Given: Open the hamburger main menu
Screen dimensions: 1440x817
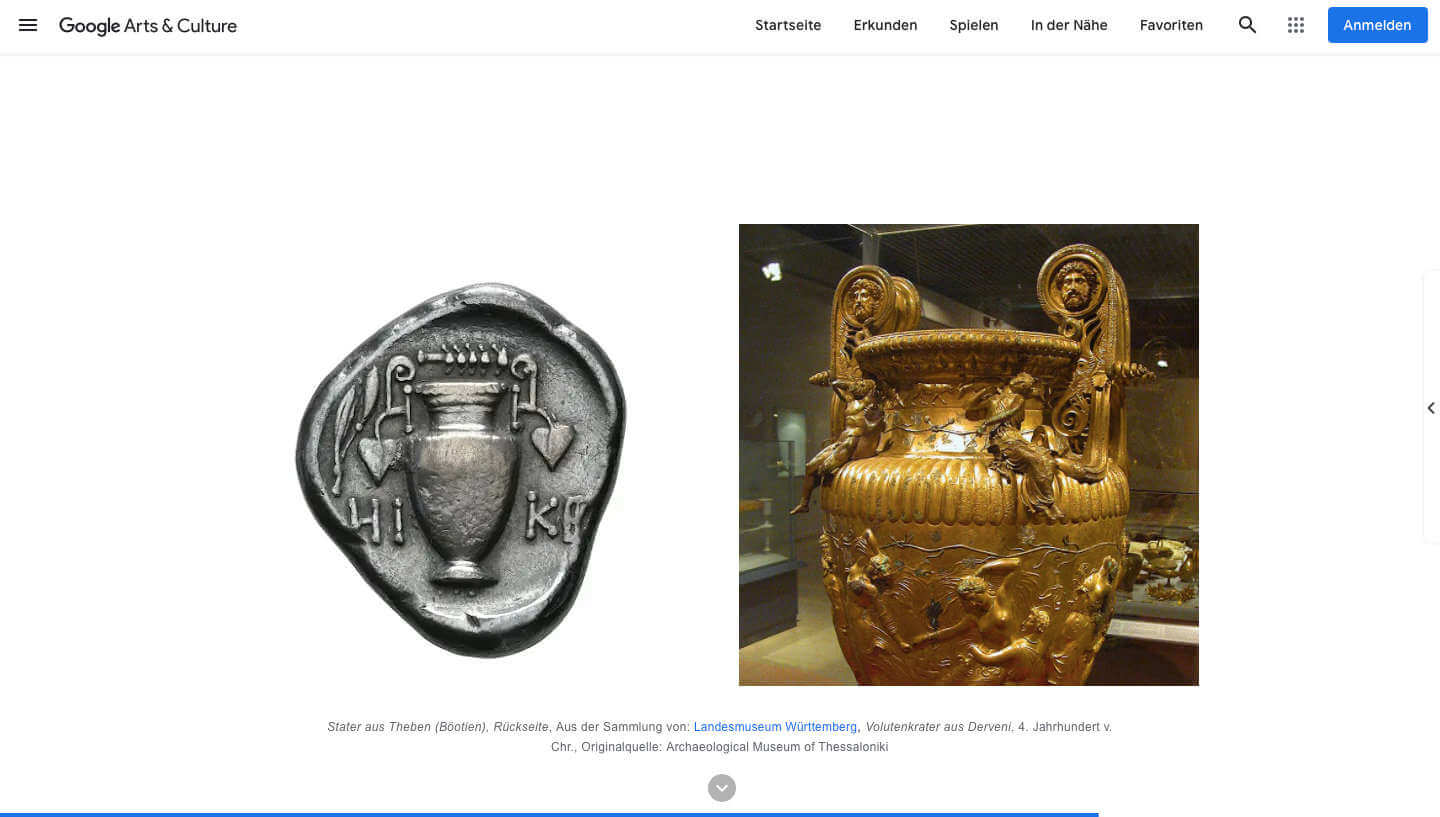Looking at the screenshot, I should pos(28,25).
